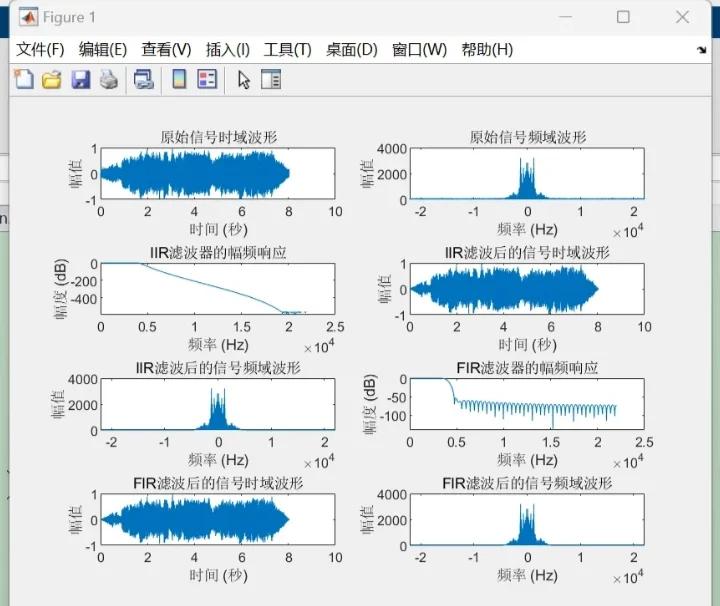The image size is (720, 606).
Task: Click the 原始信号时域波形 plot title
Action: 219,137
